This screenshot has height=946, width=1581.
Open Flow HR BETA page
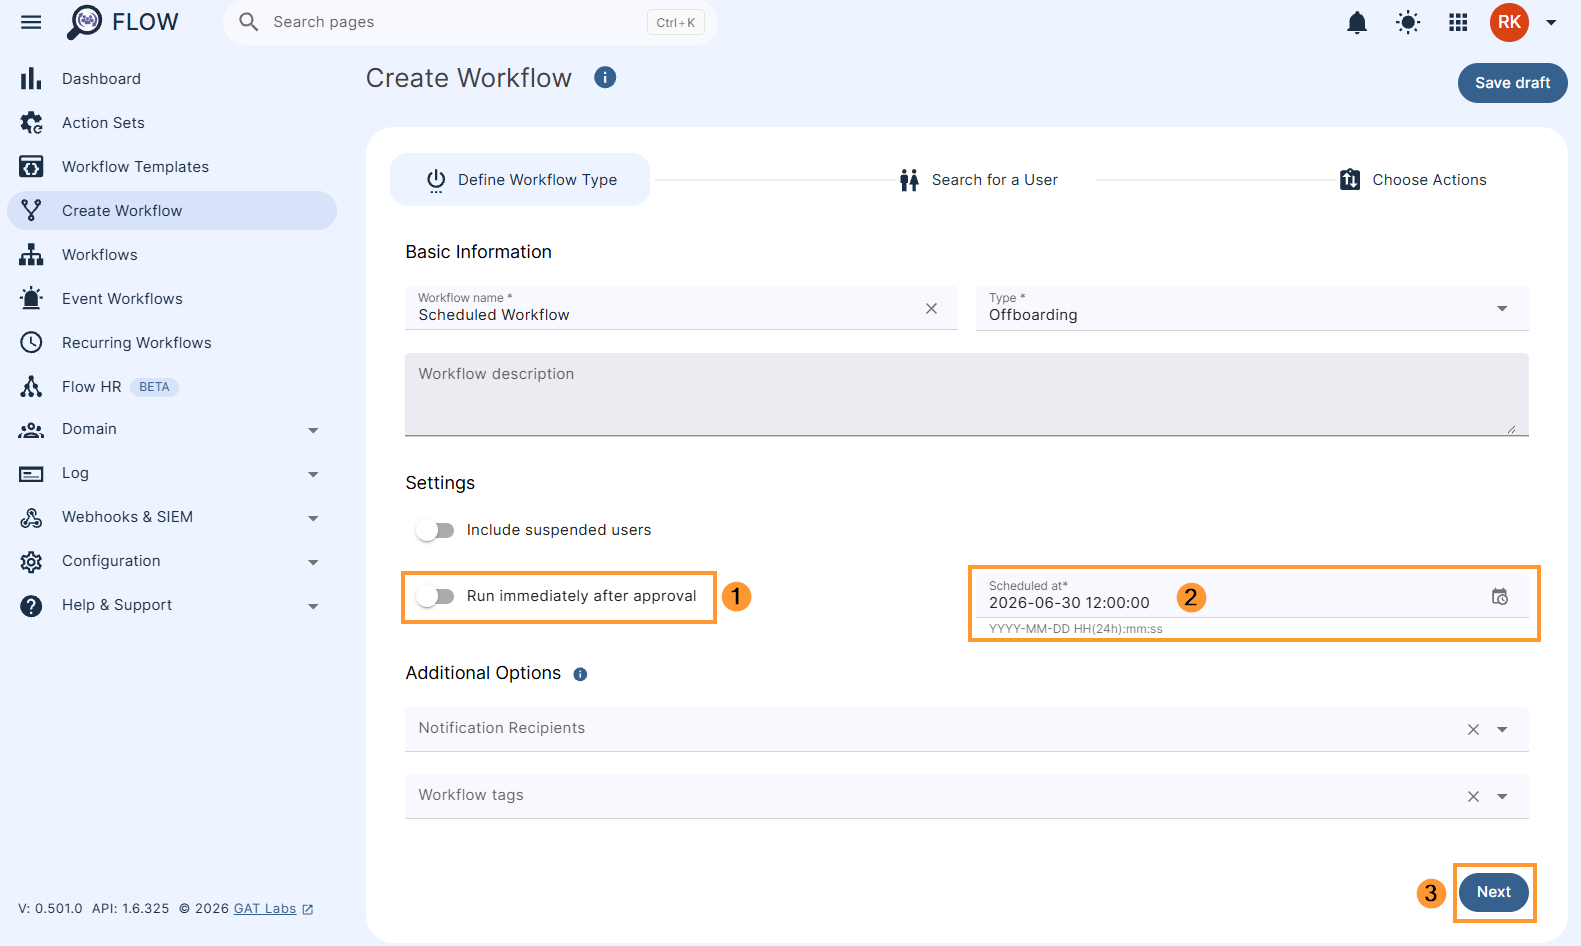(x=172, y=386)
